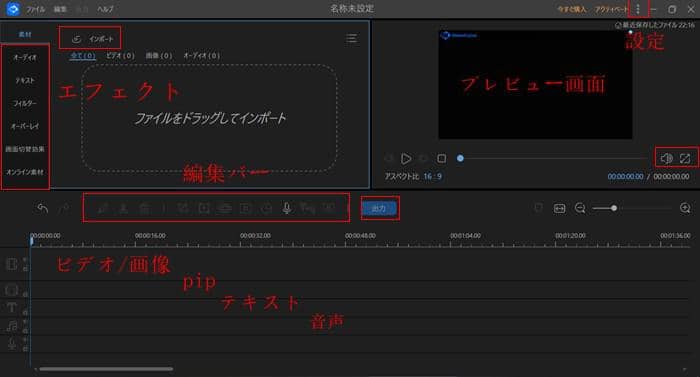
Task: Click the mosaic tool icon
Action: tap(225, 208)
